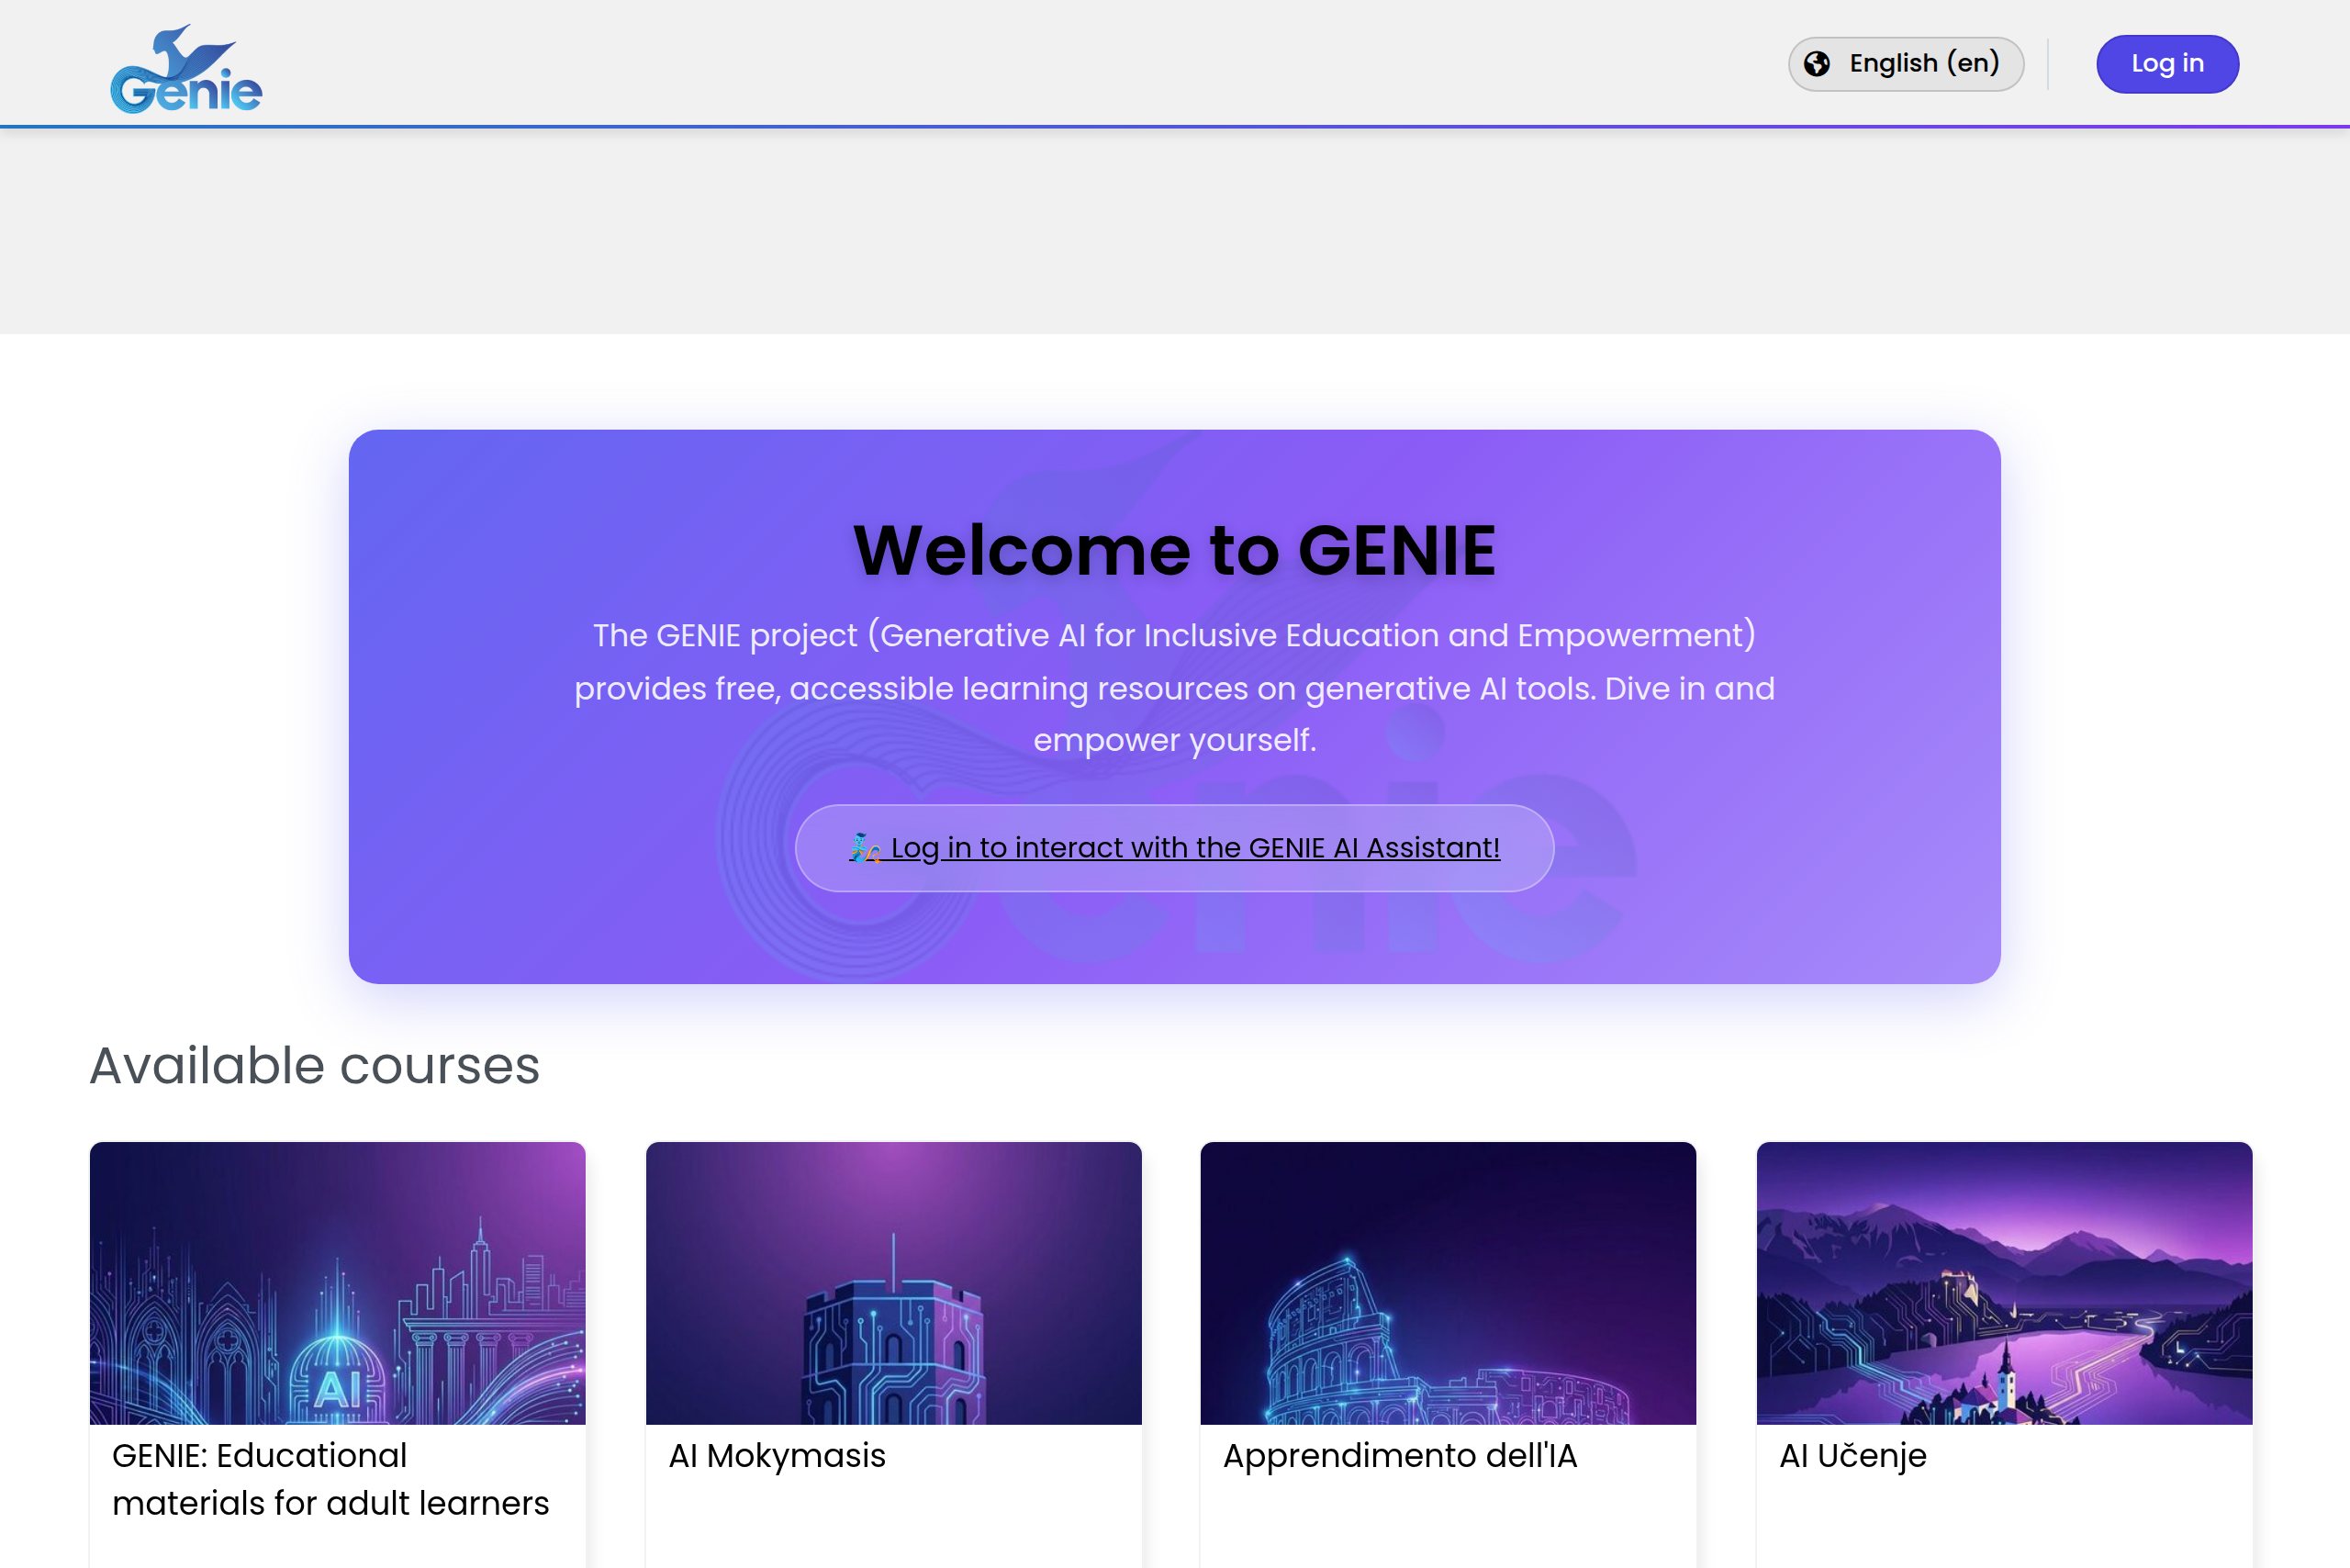Viewport: 2350px width, 1568px height.
Task: Open the Apprendimento dell'IA course thumbnail
Action: [1448, 1282]
